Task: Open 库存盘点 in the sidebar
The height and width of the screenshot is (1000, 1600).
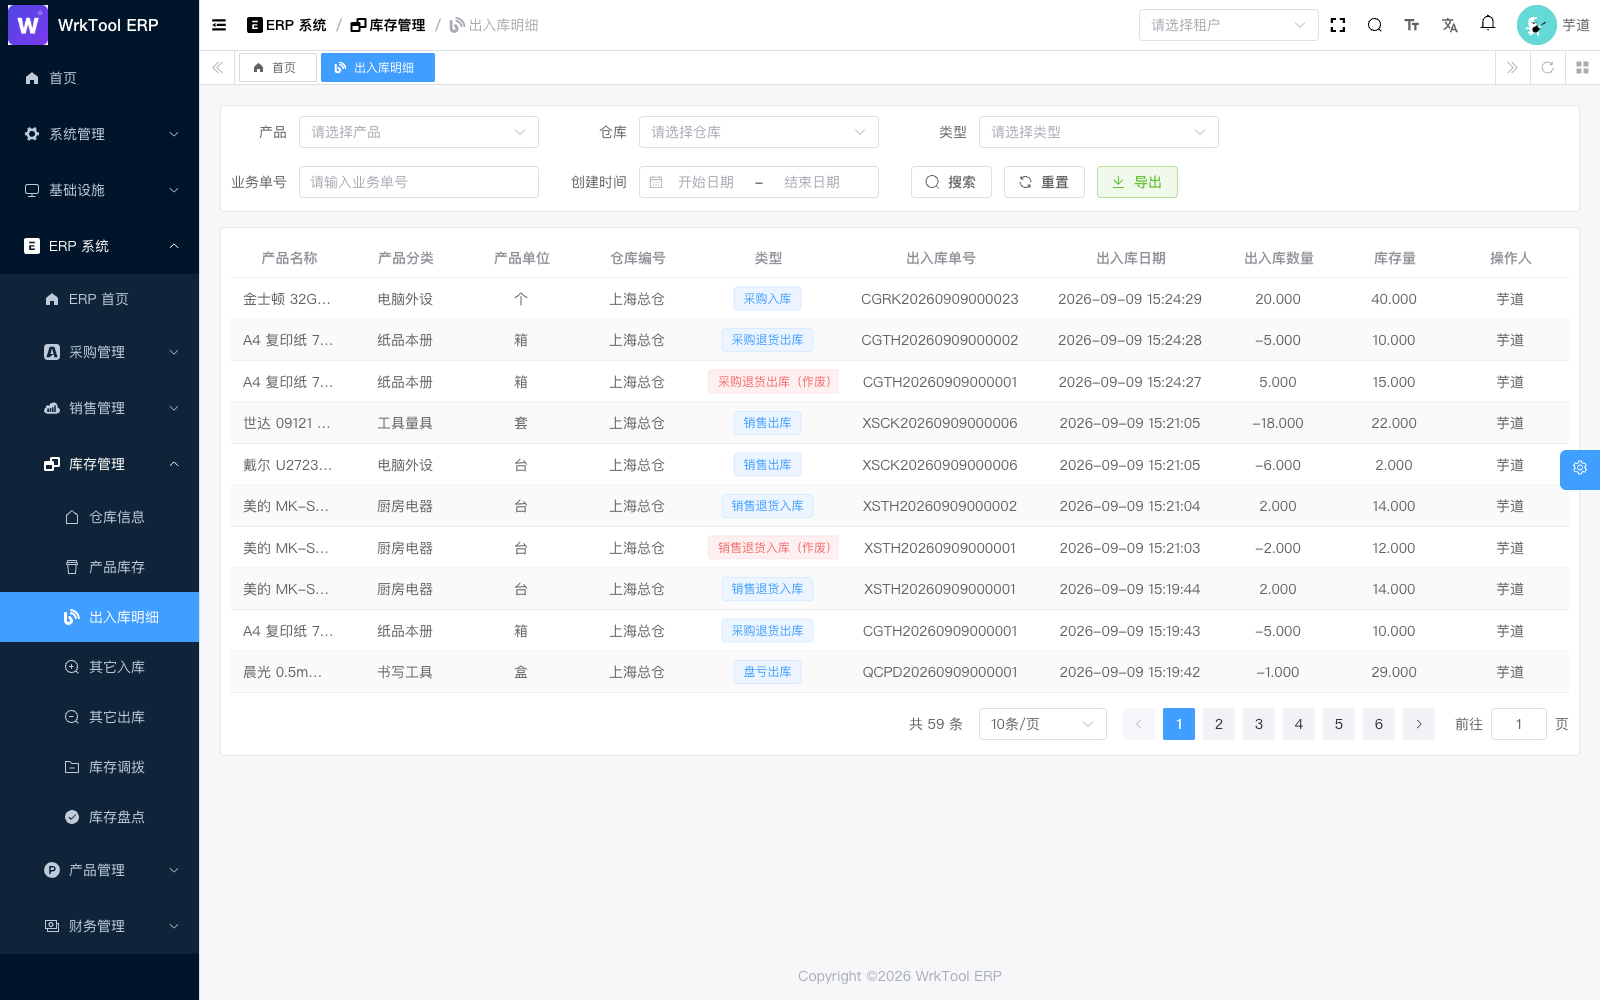Action: tap(100, 817)
